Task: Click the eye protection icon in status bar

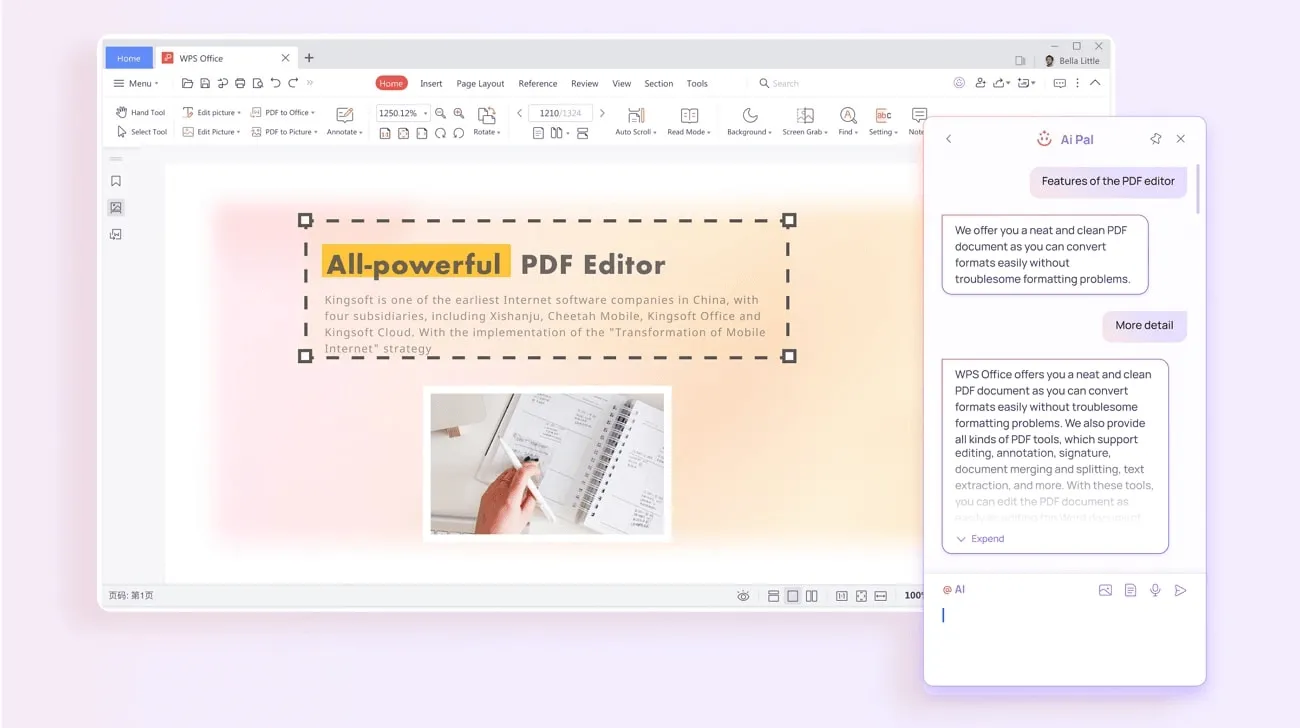Action: pyautogui.click(x=743, y=595)
